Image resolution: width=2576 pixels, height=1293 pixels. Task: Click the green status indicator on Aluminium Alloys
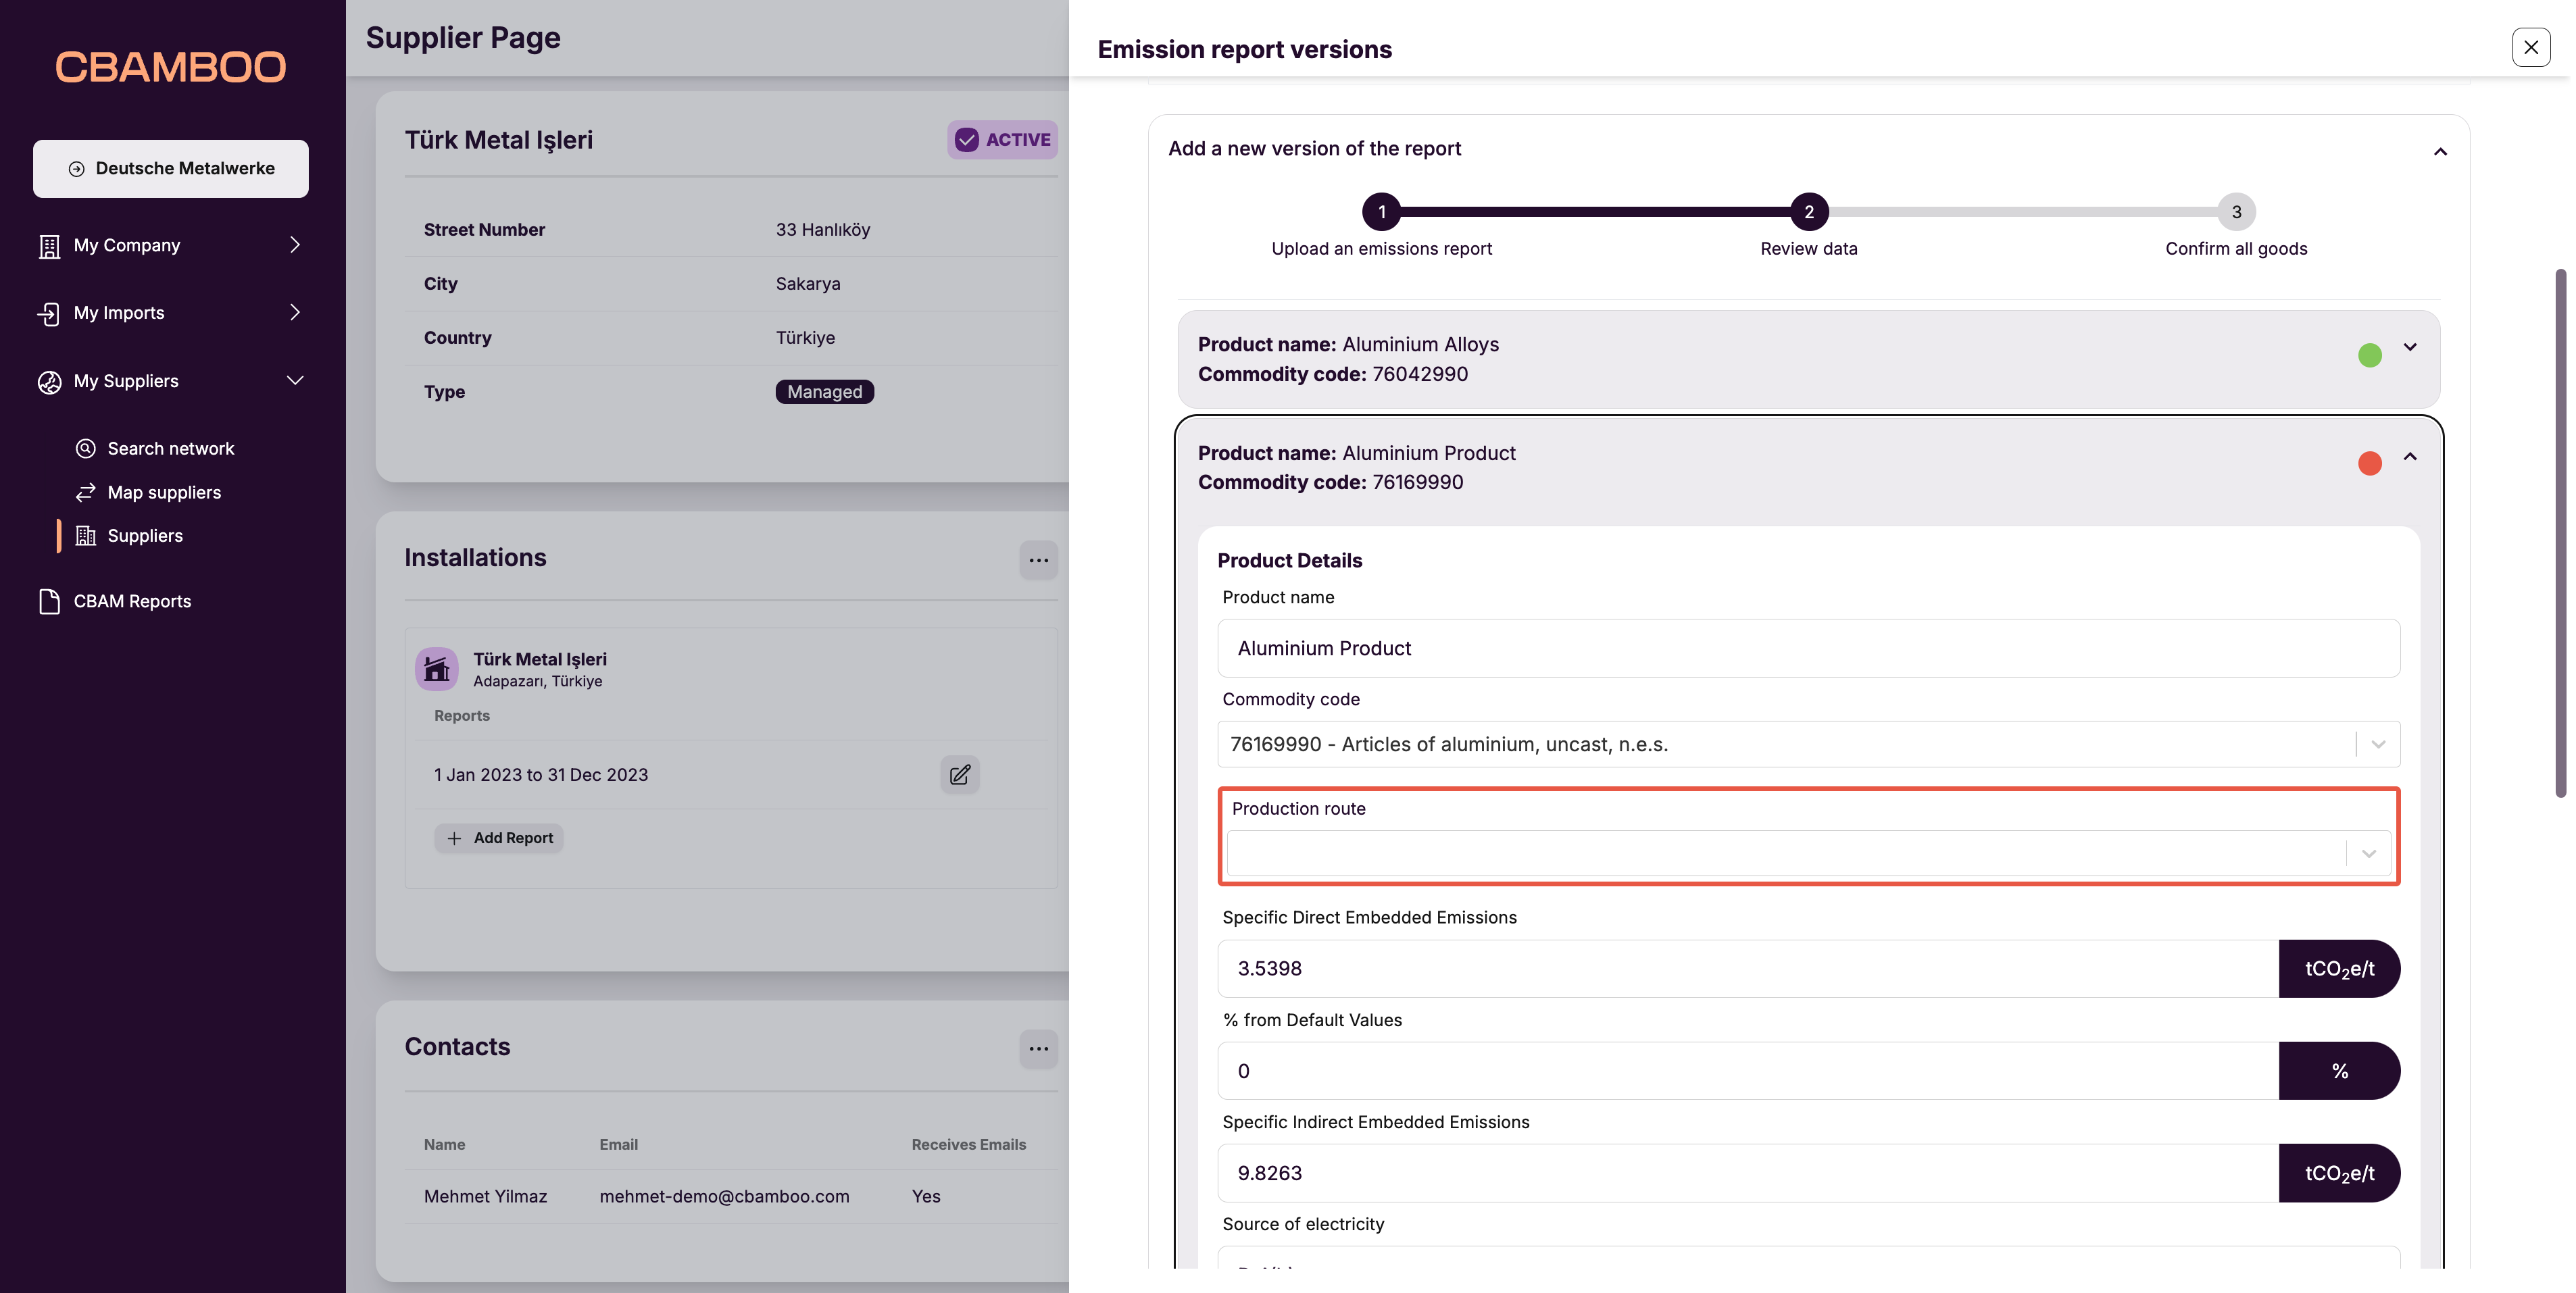pyautogui.click(x=2370, y=355)
